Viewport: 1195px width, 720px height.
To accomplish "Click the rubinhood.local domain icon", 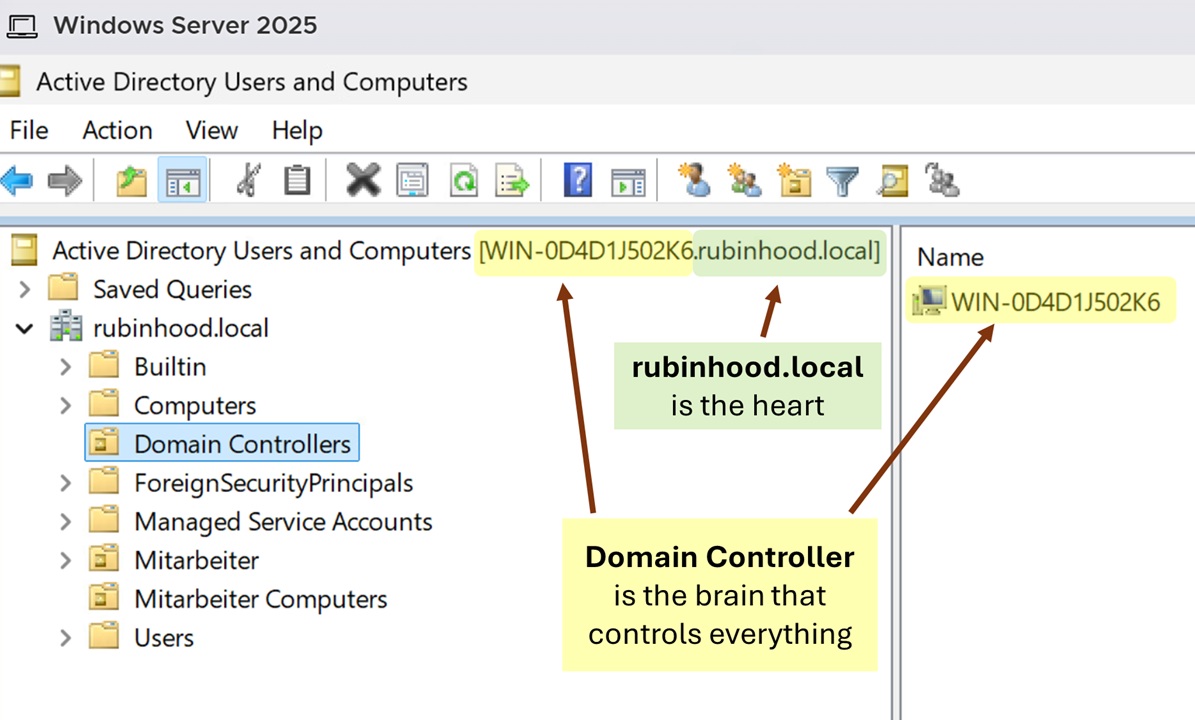I will [66, 326].
